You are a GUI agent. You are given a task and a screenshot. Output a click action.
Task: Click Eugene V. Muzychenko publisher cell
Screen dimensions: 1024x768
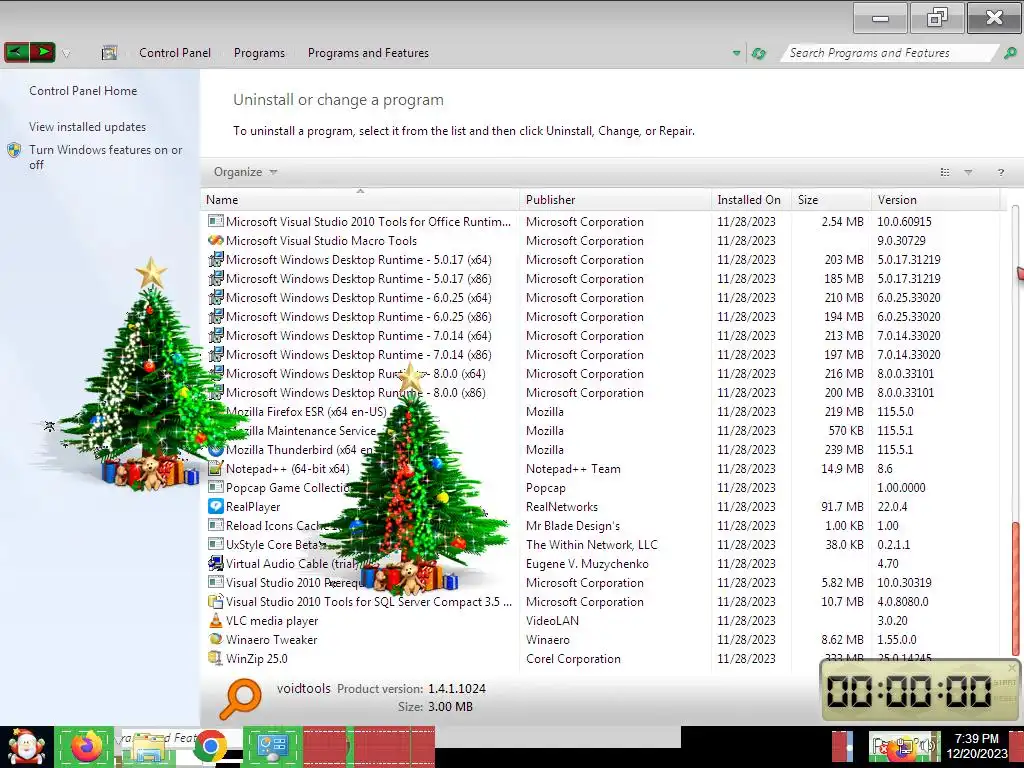[x=587, y=564]
